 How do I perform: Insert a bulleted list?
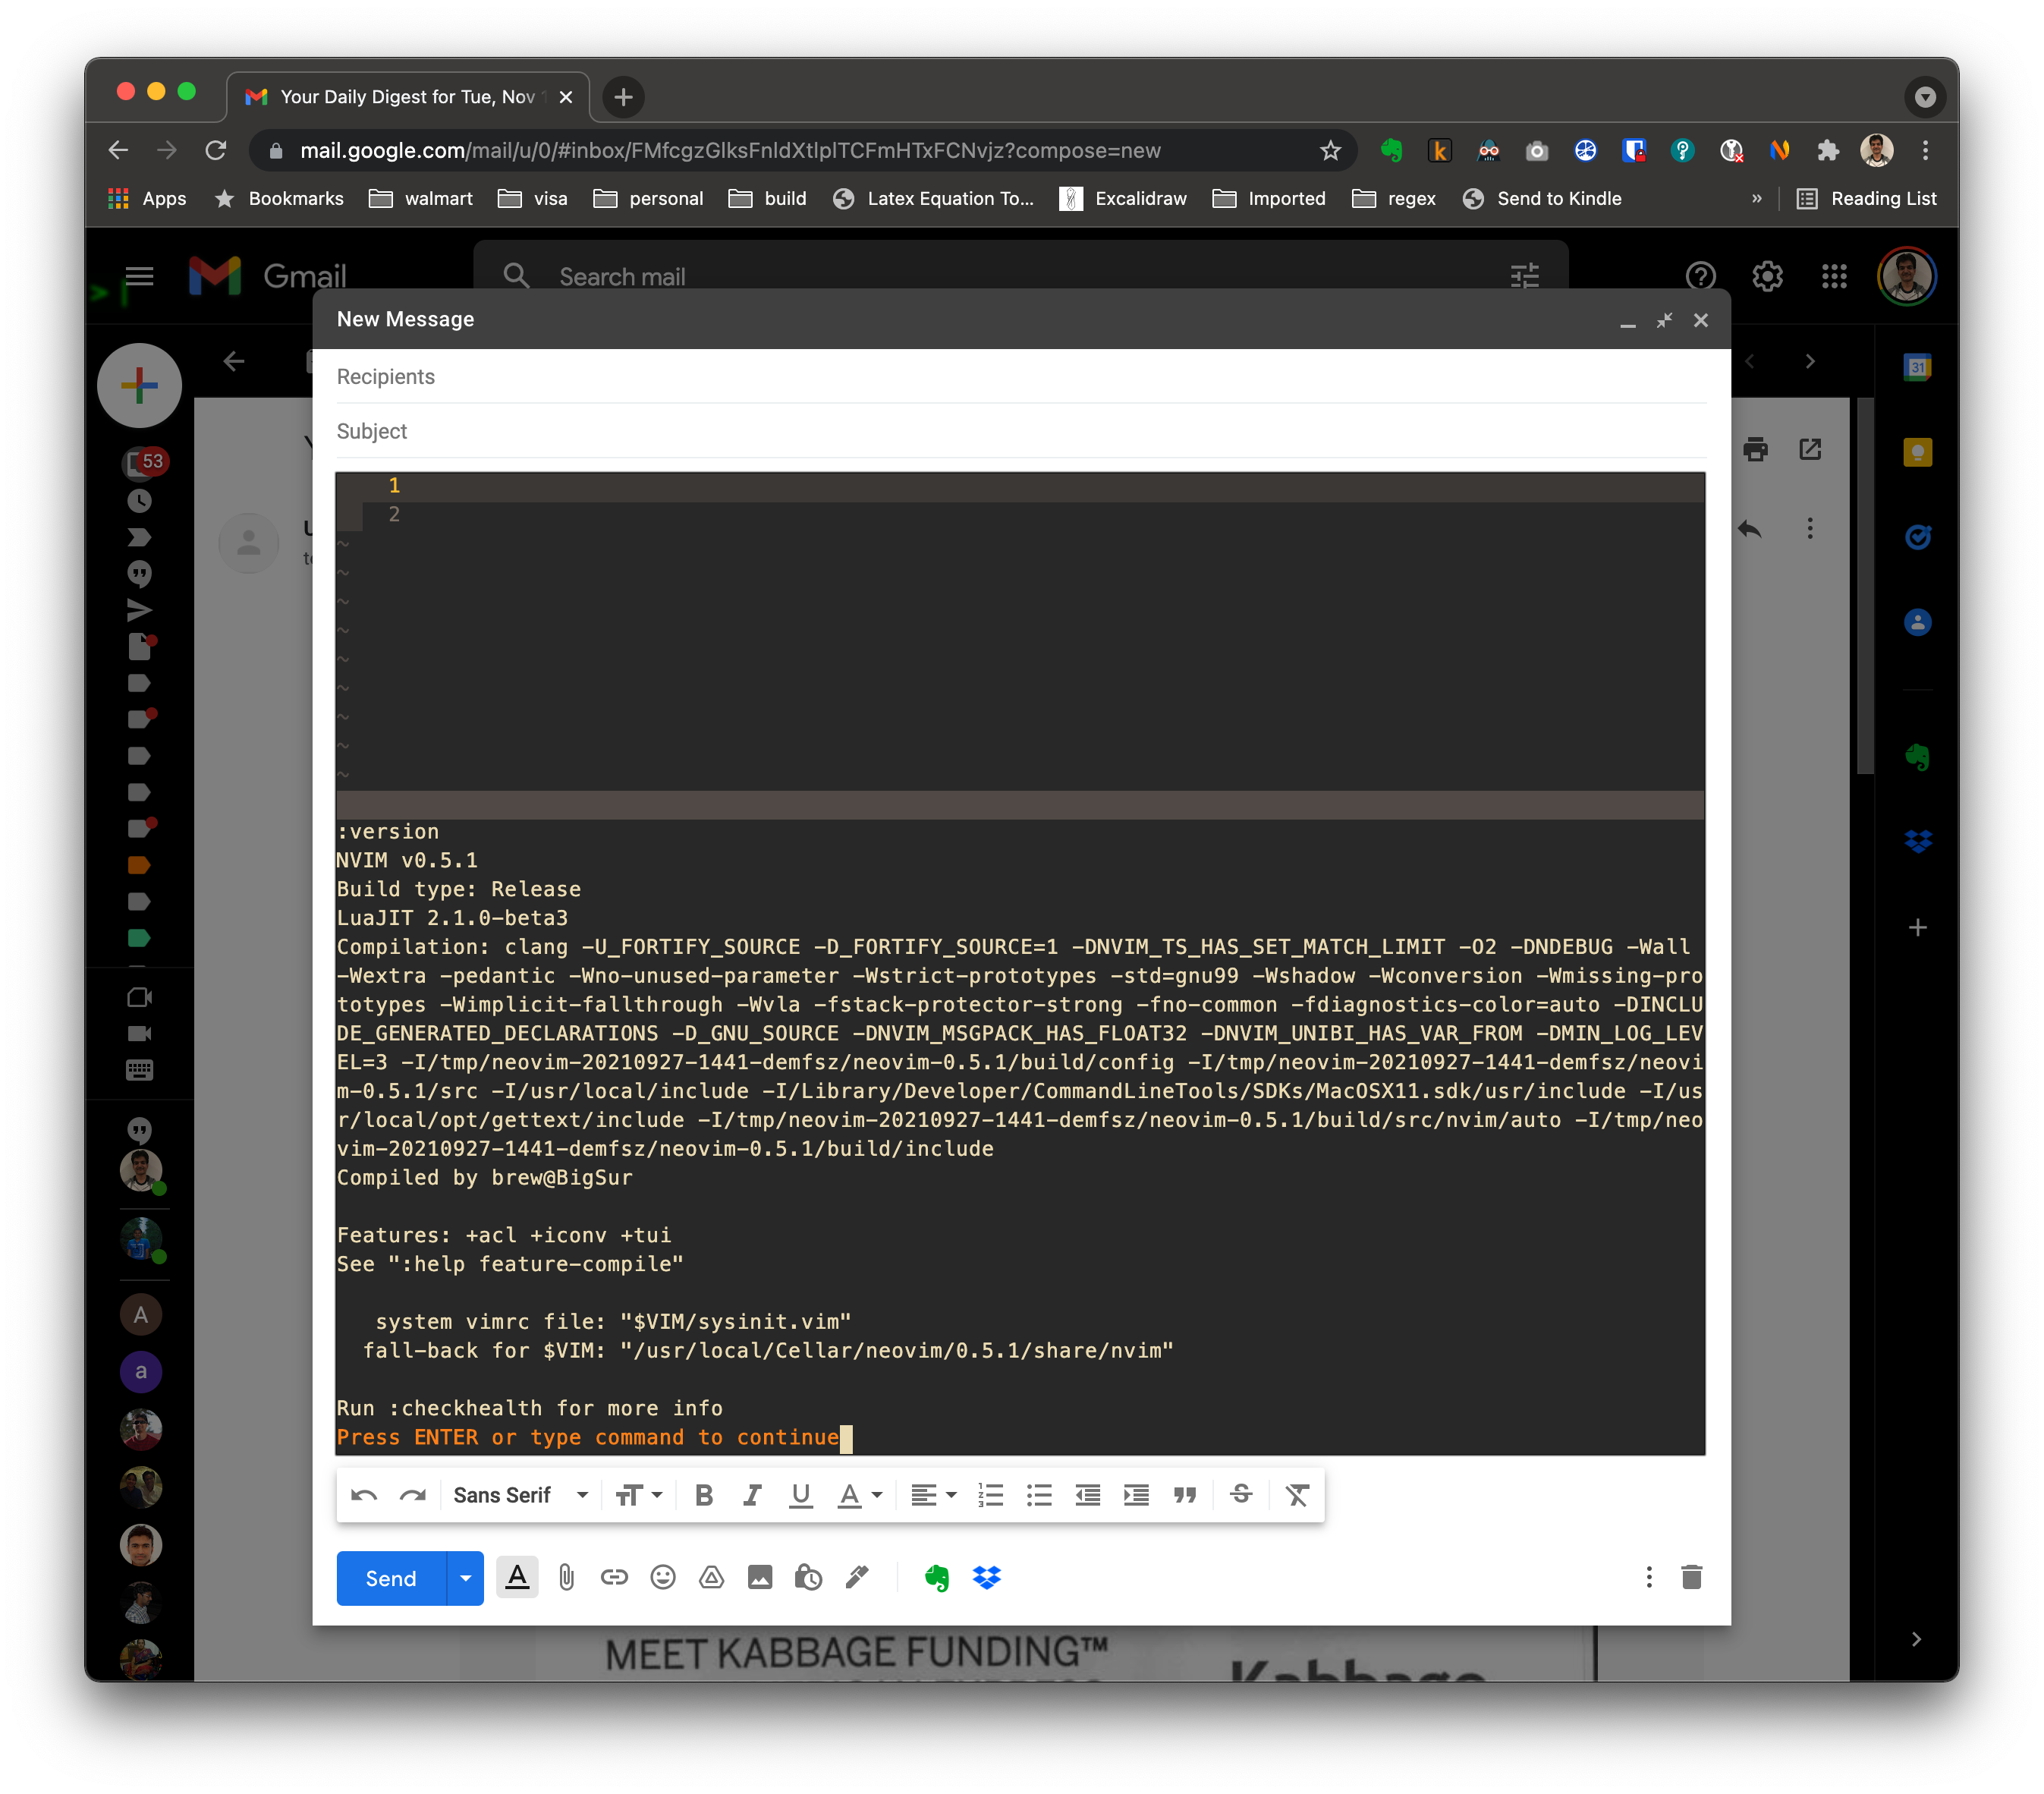1039,1494
